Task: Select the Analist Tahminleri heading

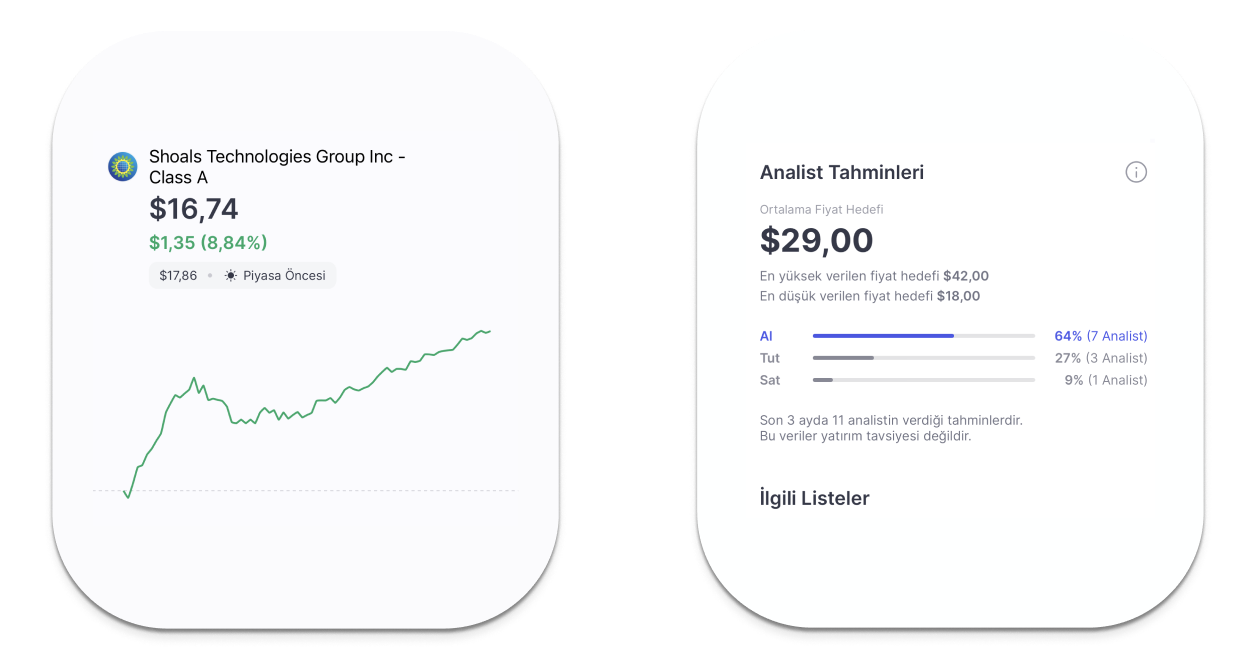Action: click(842, 172)
